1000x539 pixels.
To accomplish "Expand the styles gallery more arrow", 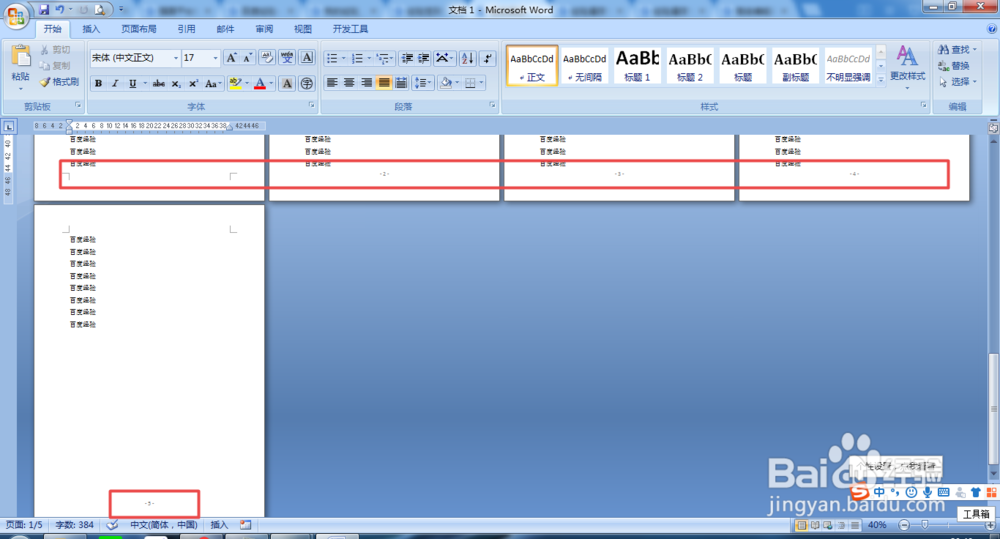I will coord(881,80).
